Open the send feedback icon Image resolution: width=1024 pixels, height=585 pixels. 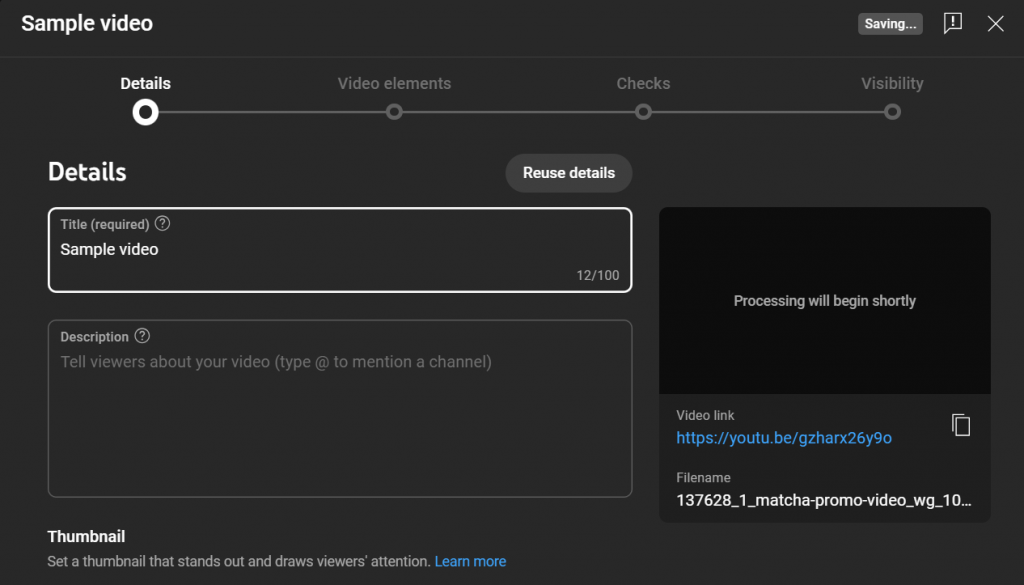pos(953,23)
